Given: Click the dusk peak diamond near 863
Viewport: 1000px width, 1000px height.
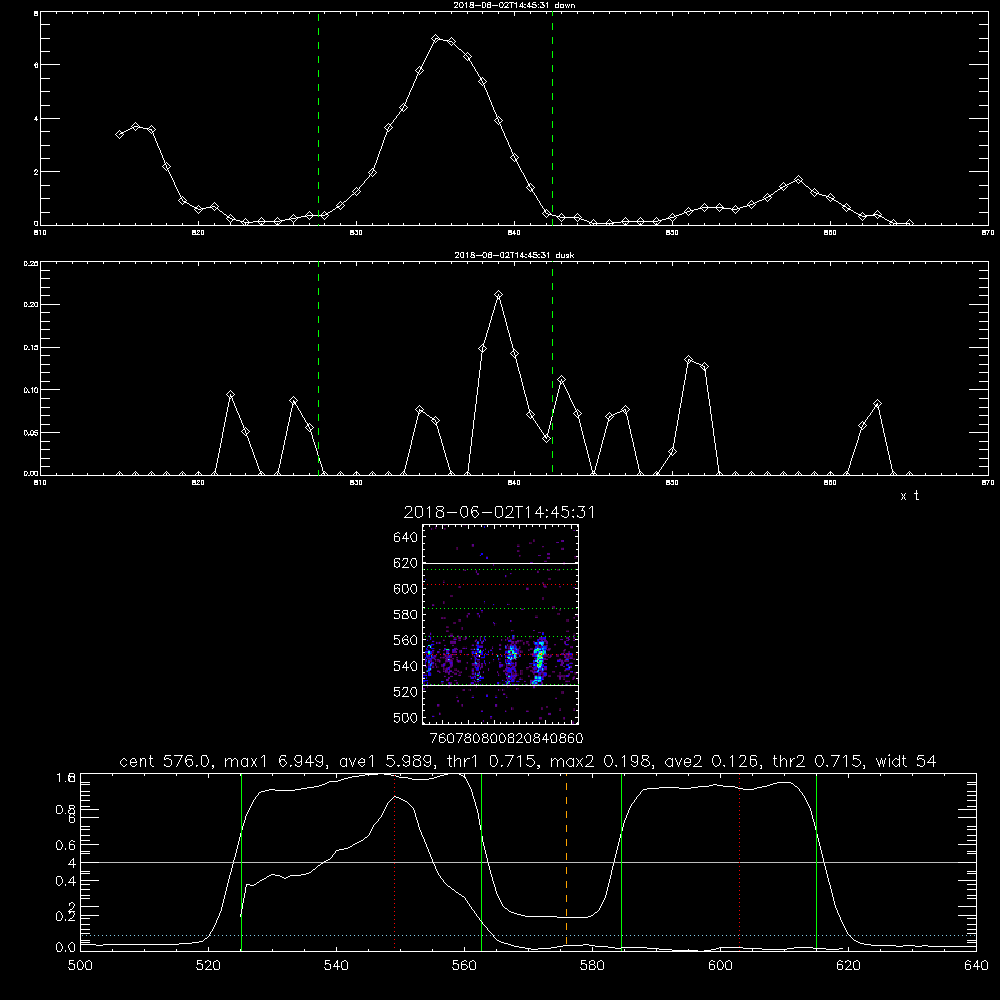Looking at the screenshot, I should (878, 404).
